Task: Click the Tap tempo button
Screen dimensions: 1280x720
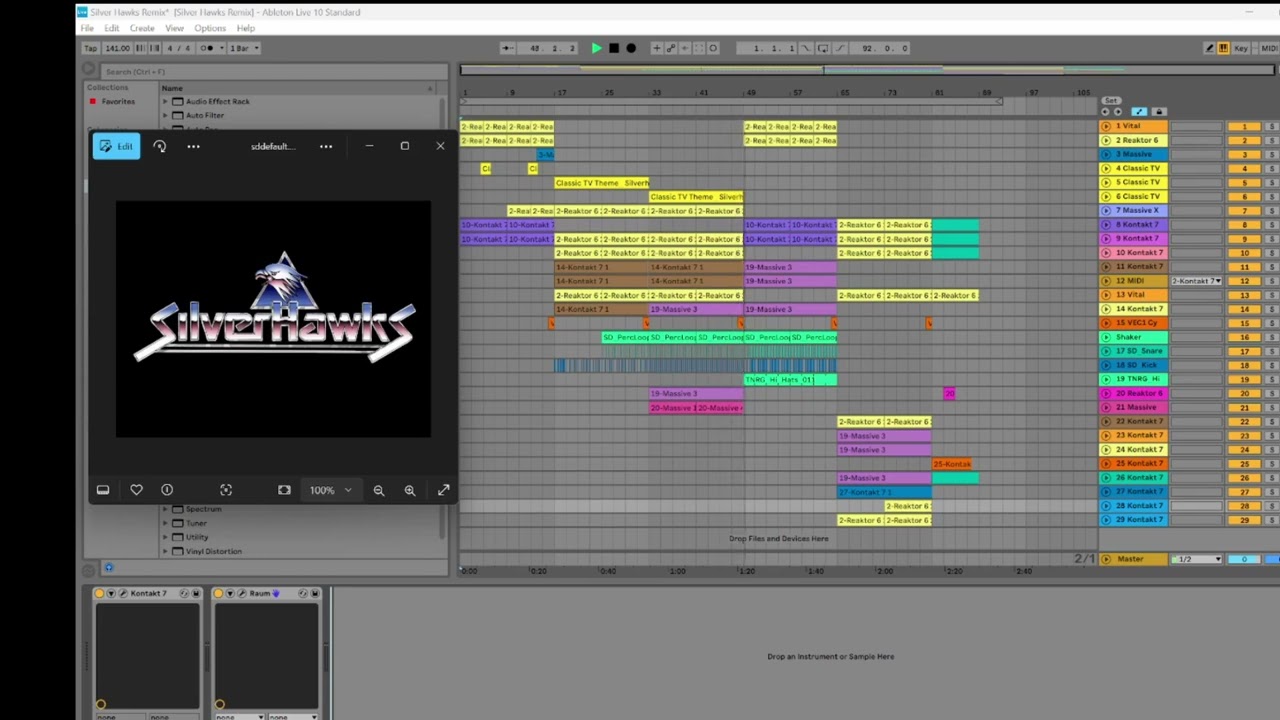Action: point(90,48)
